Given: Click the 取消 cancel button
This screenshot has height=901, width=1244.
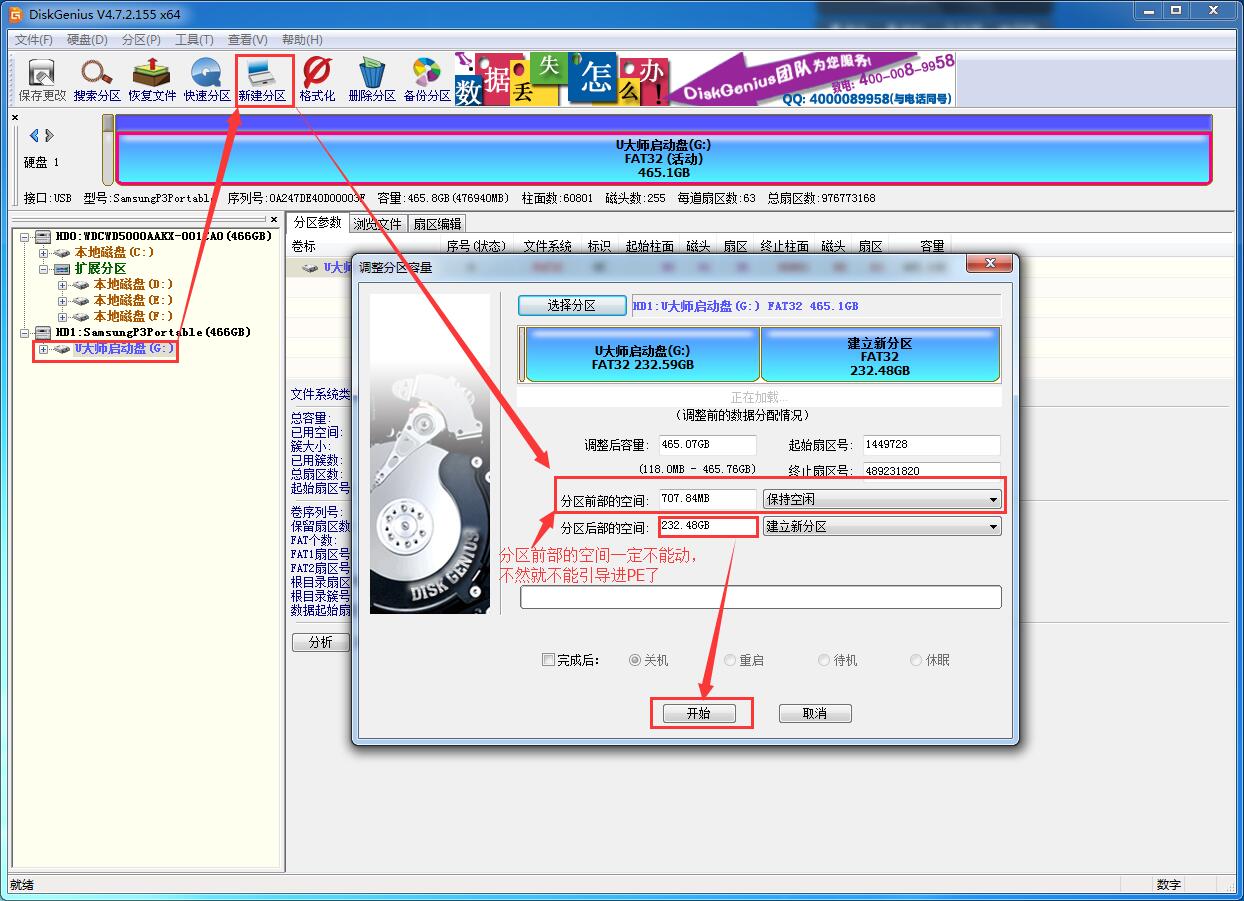Looking at the screenshot, I should pyautogui.click(x=815, y=713).
